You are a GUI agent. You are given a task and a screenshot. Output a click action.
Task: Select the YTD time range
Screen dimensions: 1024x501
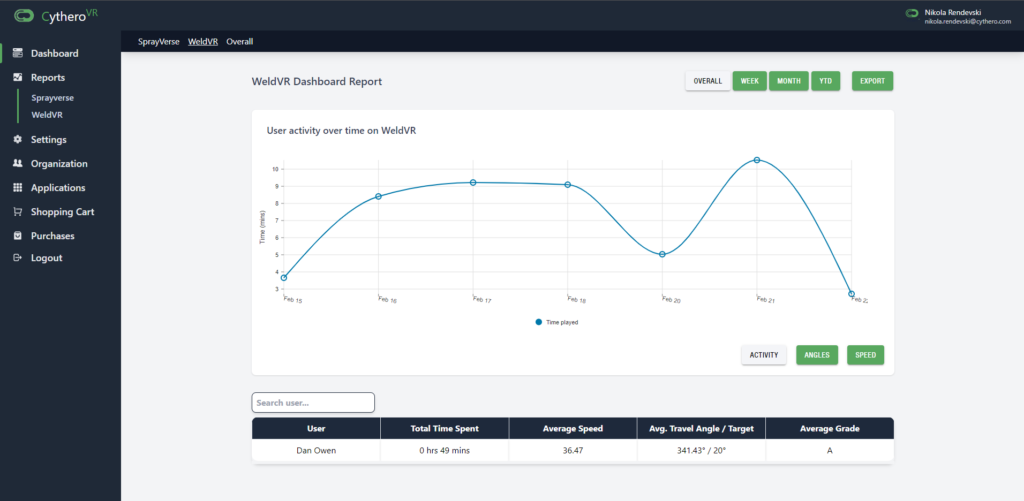[x=825, y=81]
